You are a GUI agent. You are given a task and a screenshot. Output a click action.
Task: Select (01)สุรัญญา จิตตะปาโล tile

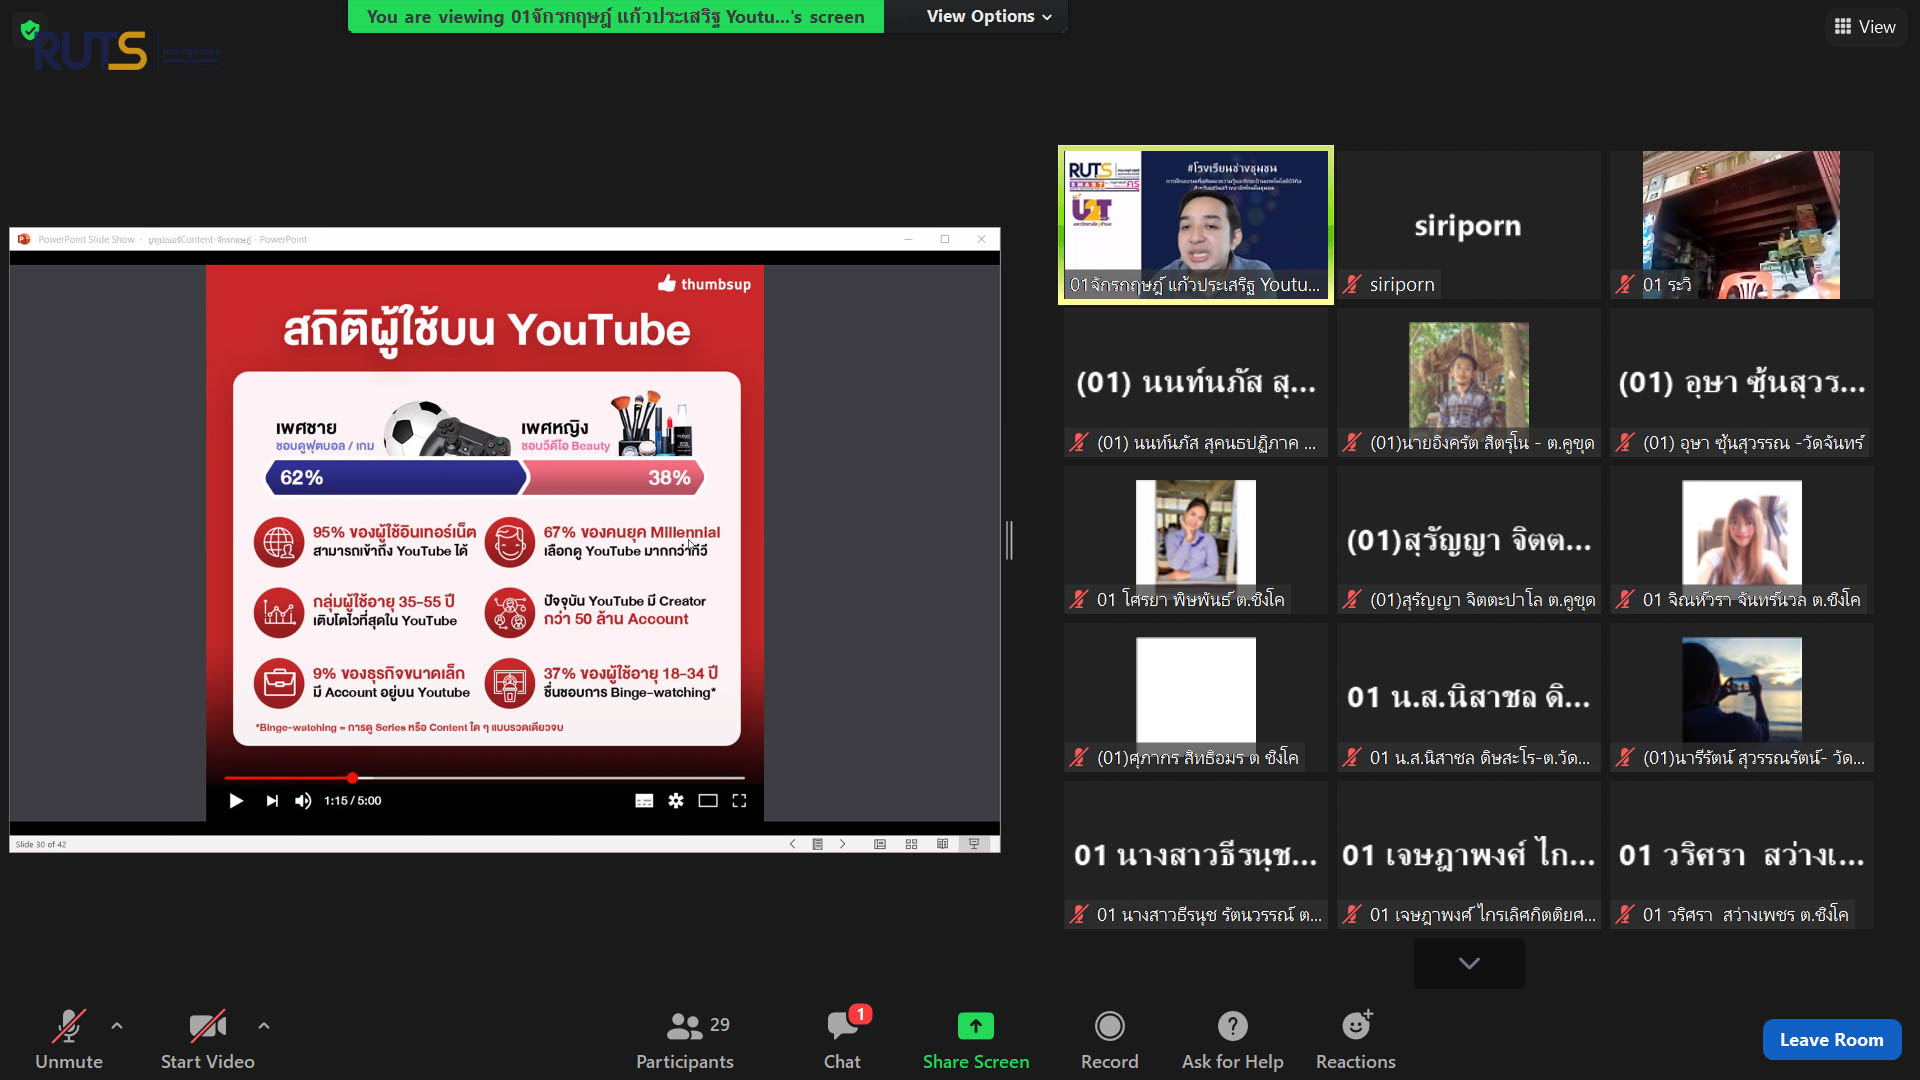[1468, 540]
